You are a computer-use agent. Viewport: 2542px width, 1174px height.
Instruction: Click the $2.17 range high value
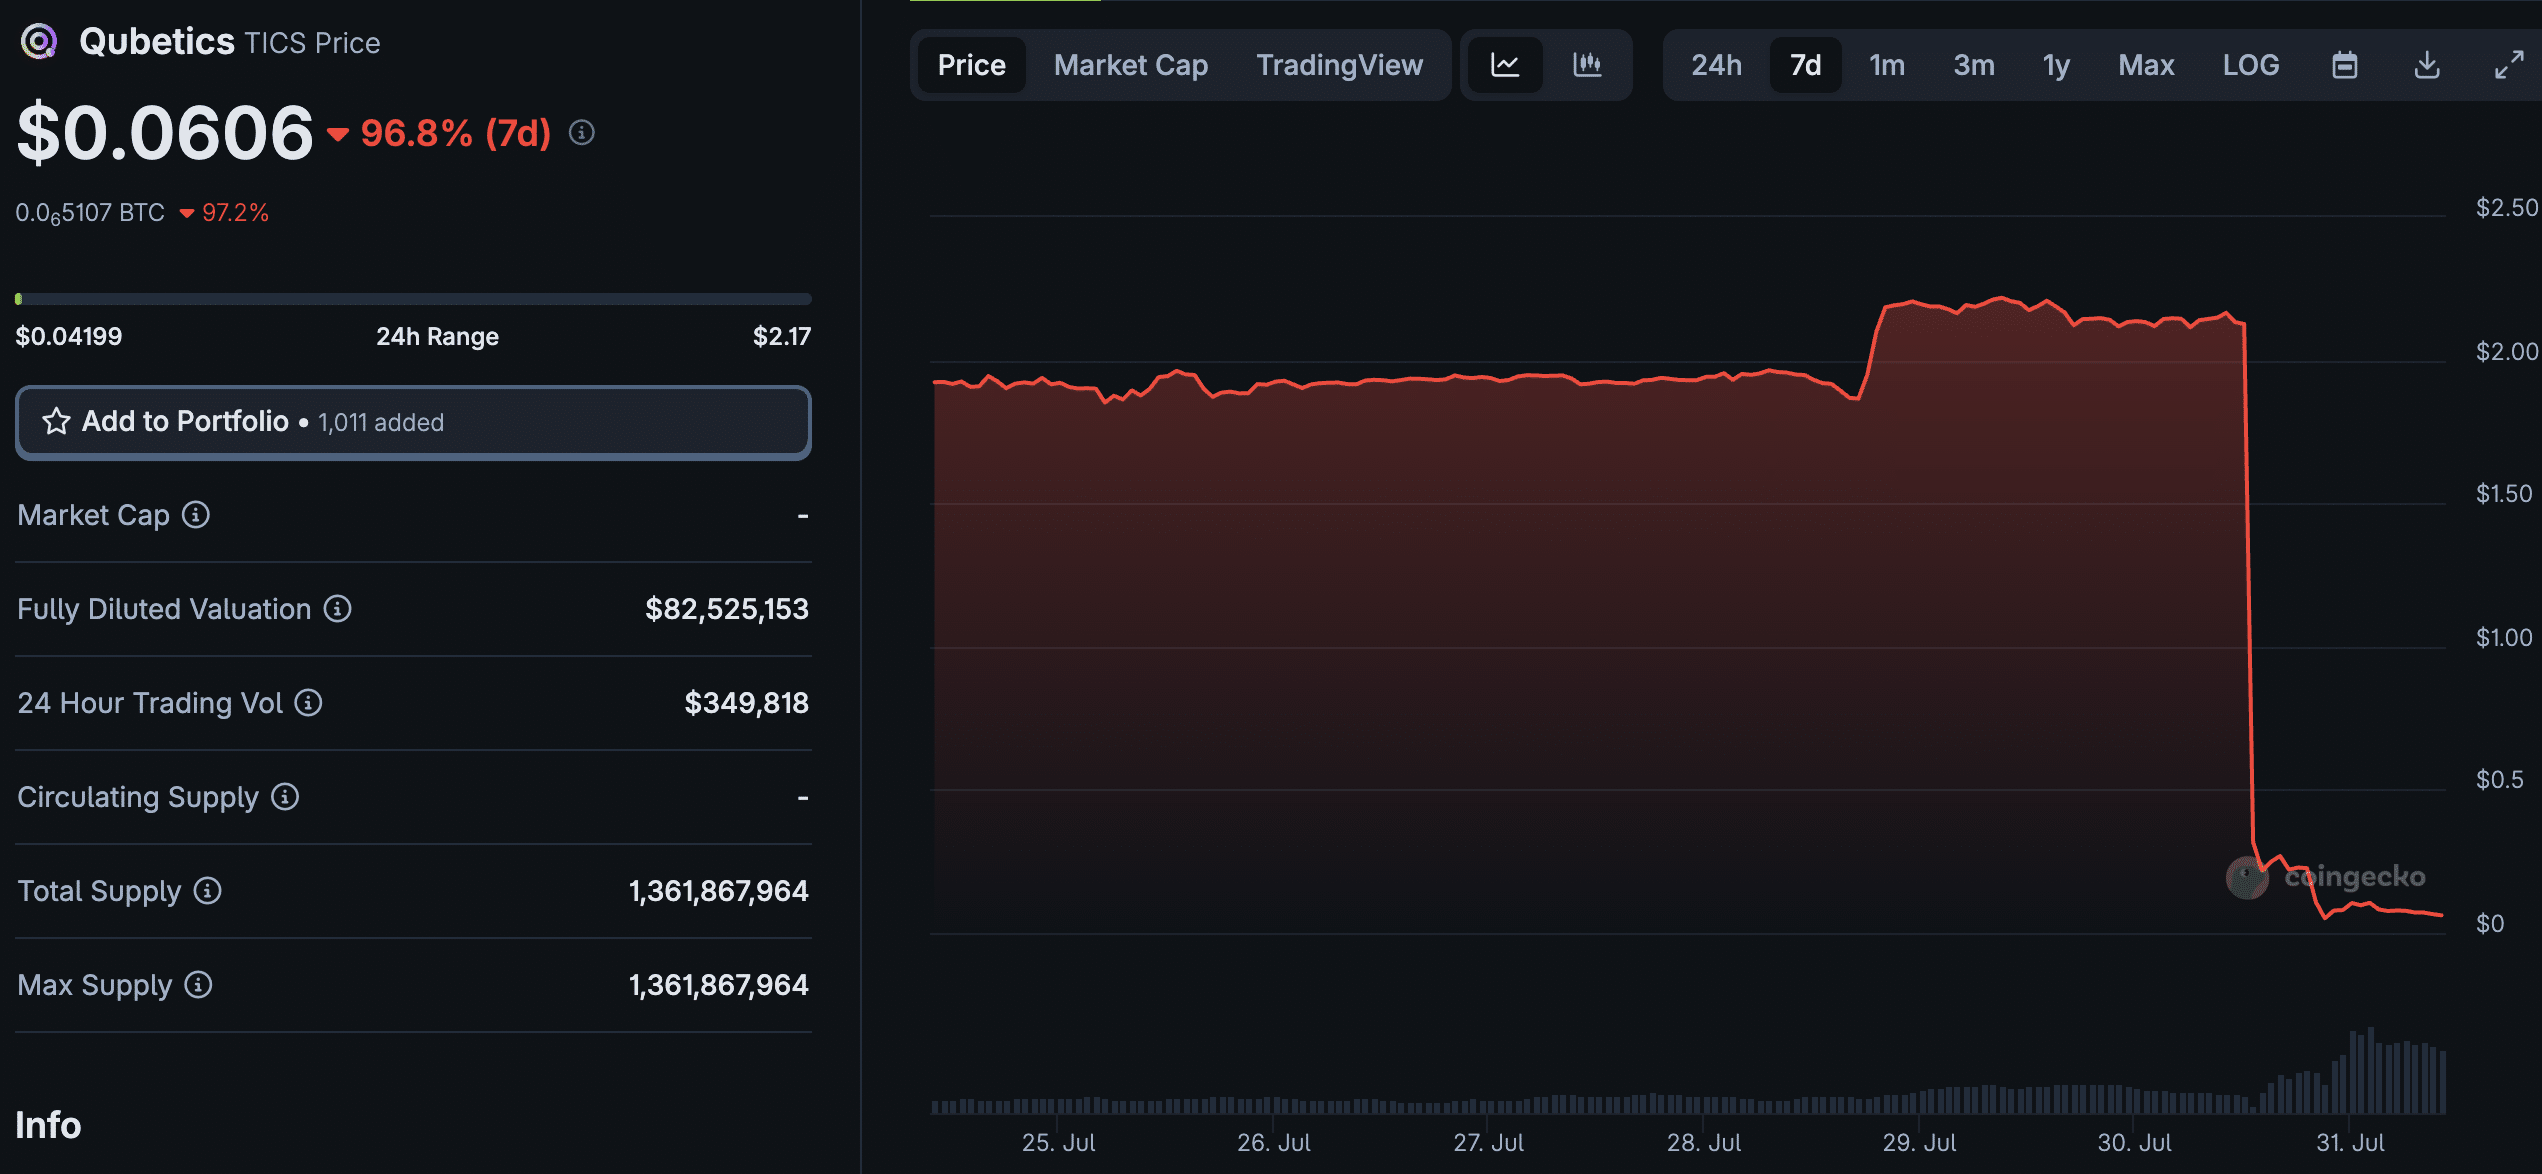pyautogui.click(x=782, y=336)
